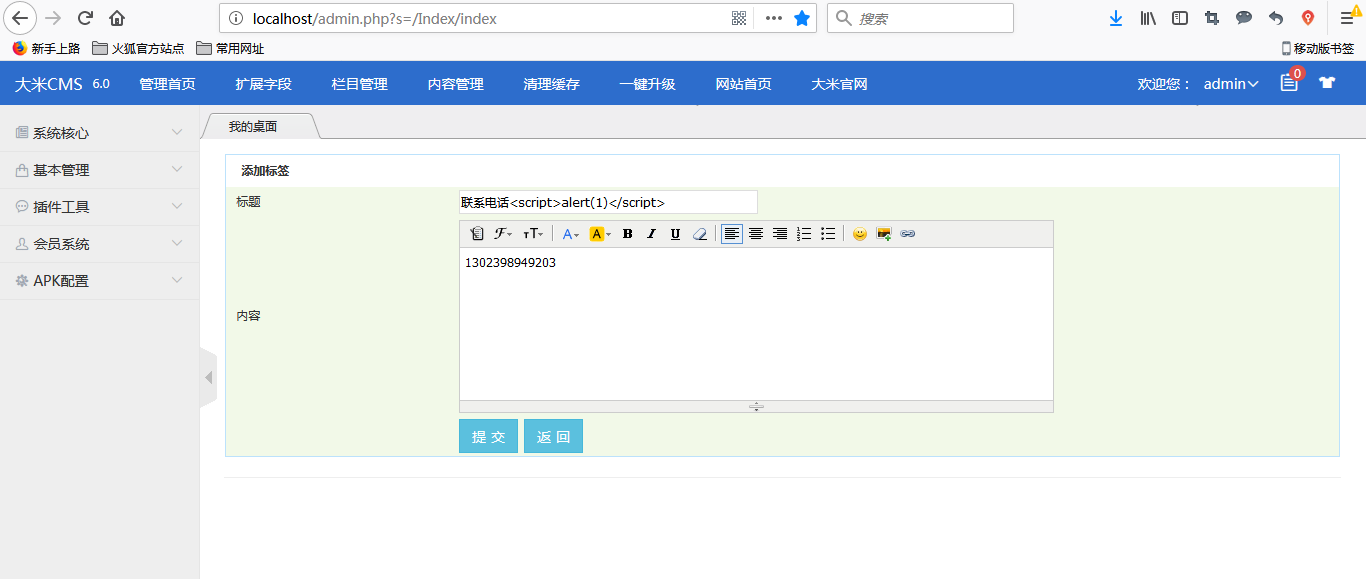The height and width of the screenshot is (579, 1366).
Task: Select right text alignment in the editor
Action: pos(780,234)
